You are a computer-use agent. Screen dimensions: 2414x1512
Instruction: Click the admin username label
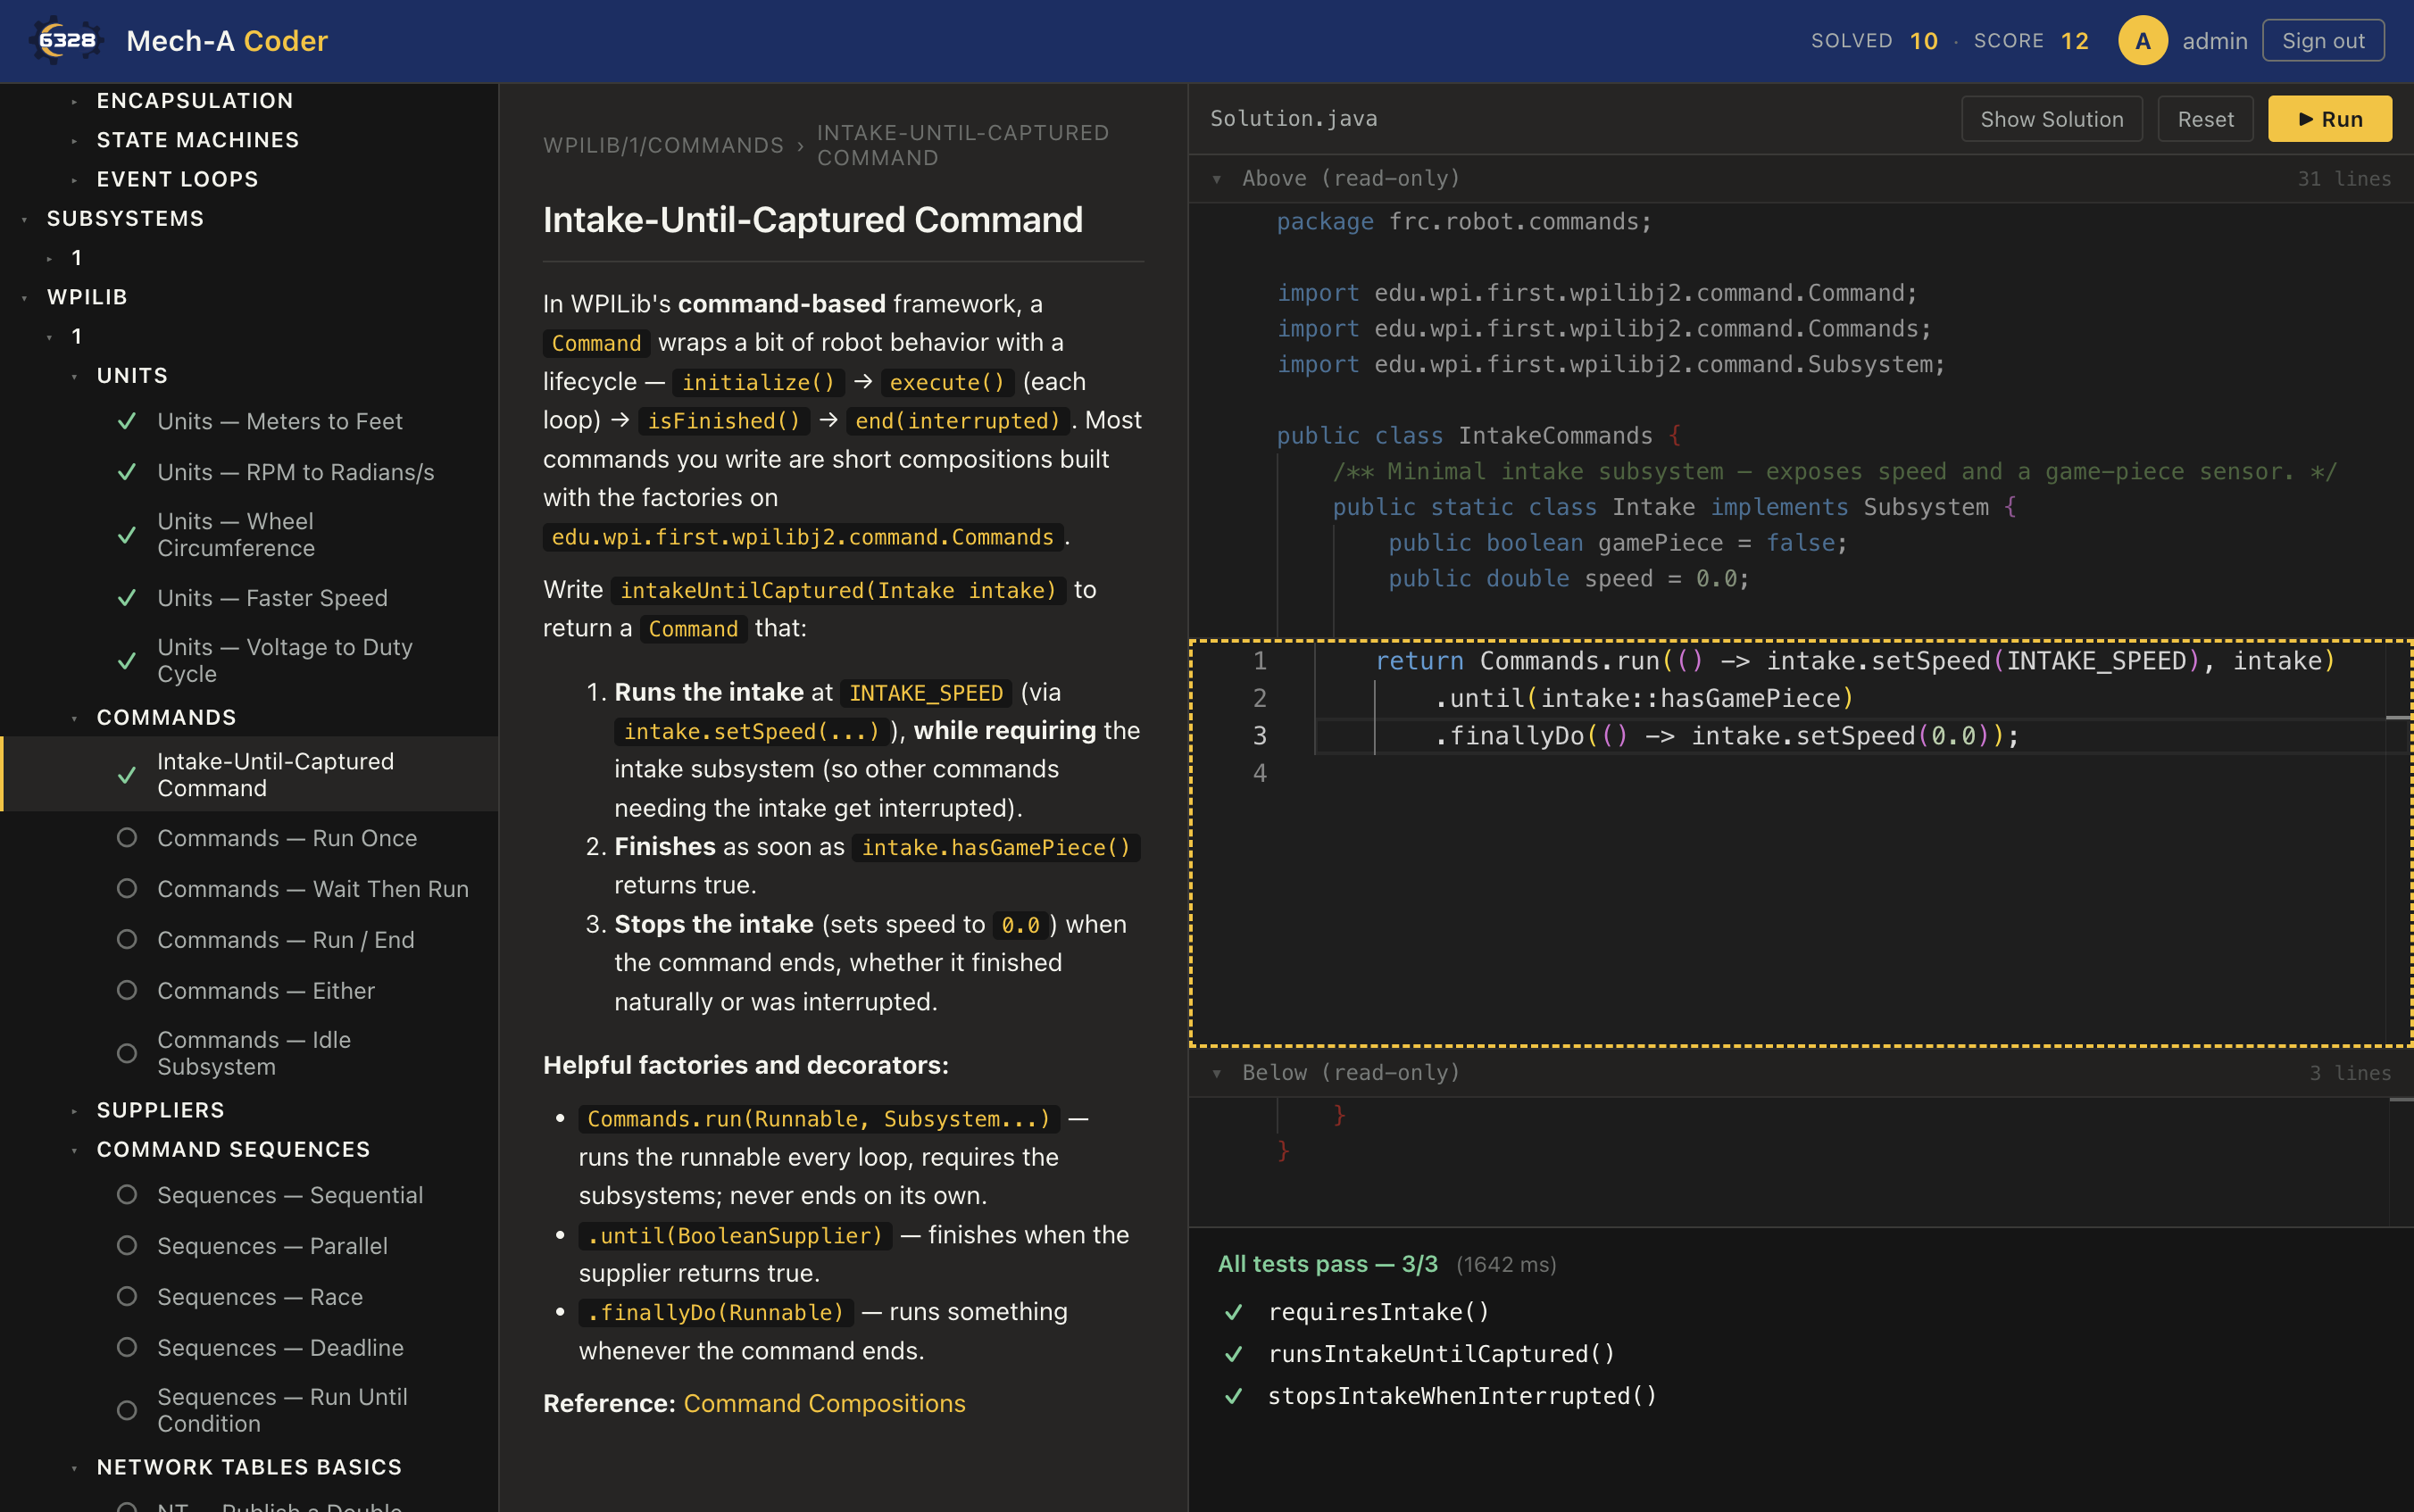click(2214, 41)
